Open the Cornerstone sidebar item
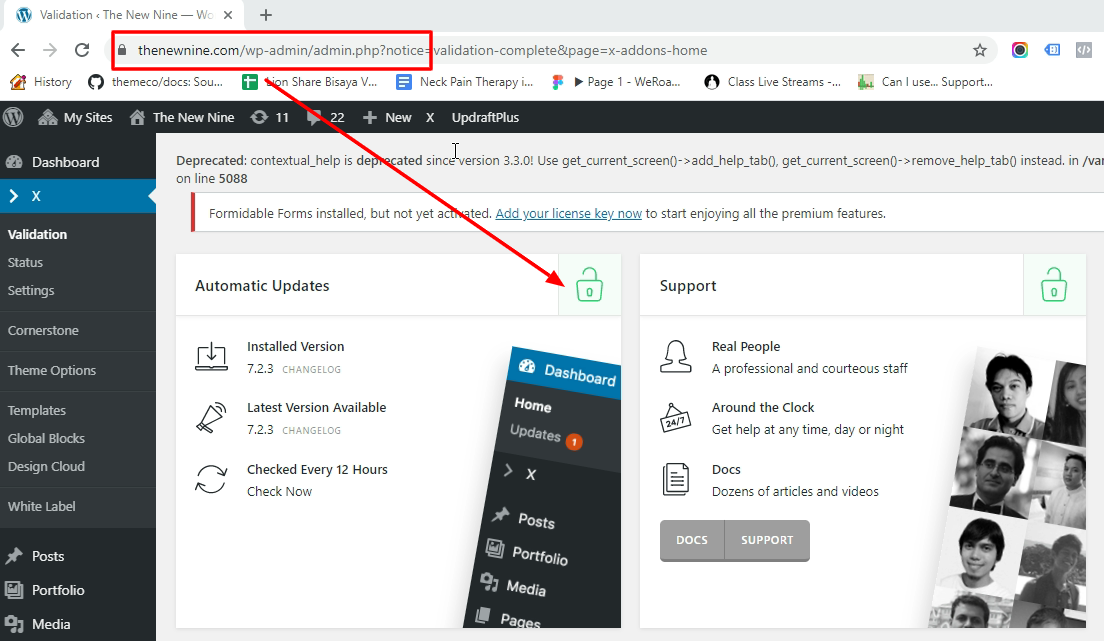The height and width of the screenshot is (641, 1104). [43, 330]
